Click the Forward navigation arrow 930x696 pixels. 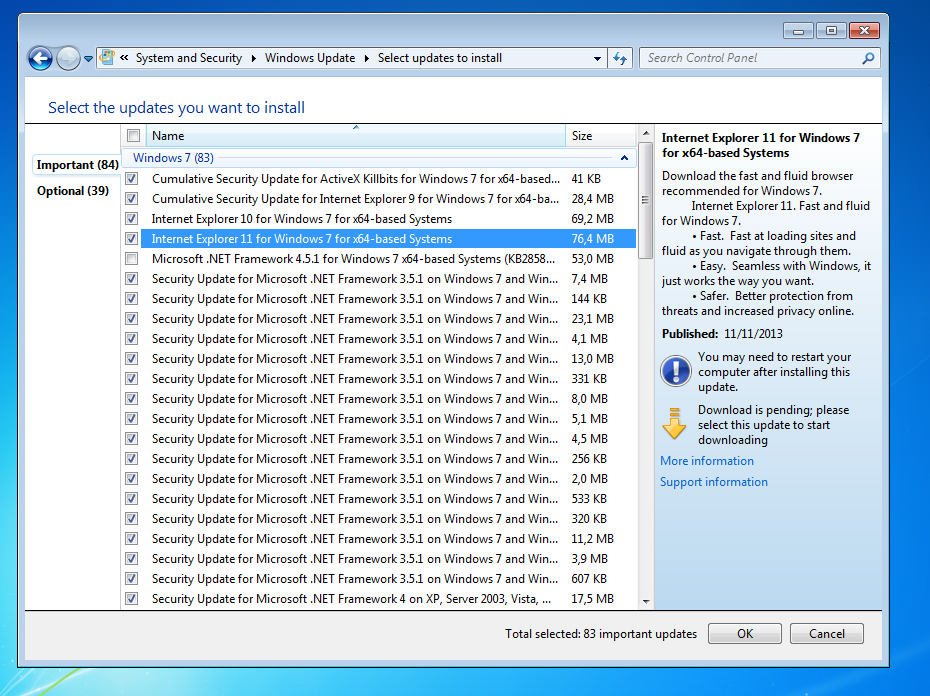(x=68, y=59)
